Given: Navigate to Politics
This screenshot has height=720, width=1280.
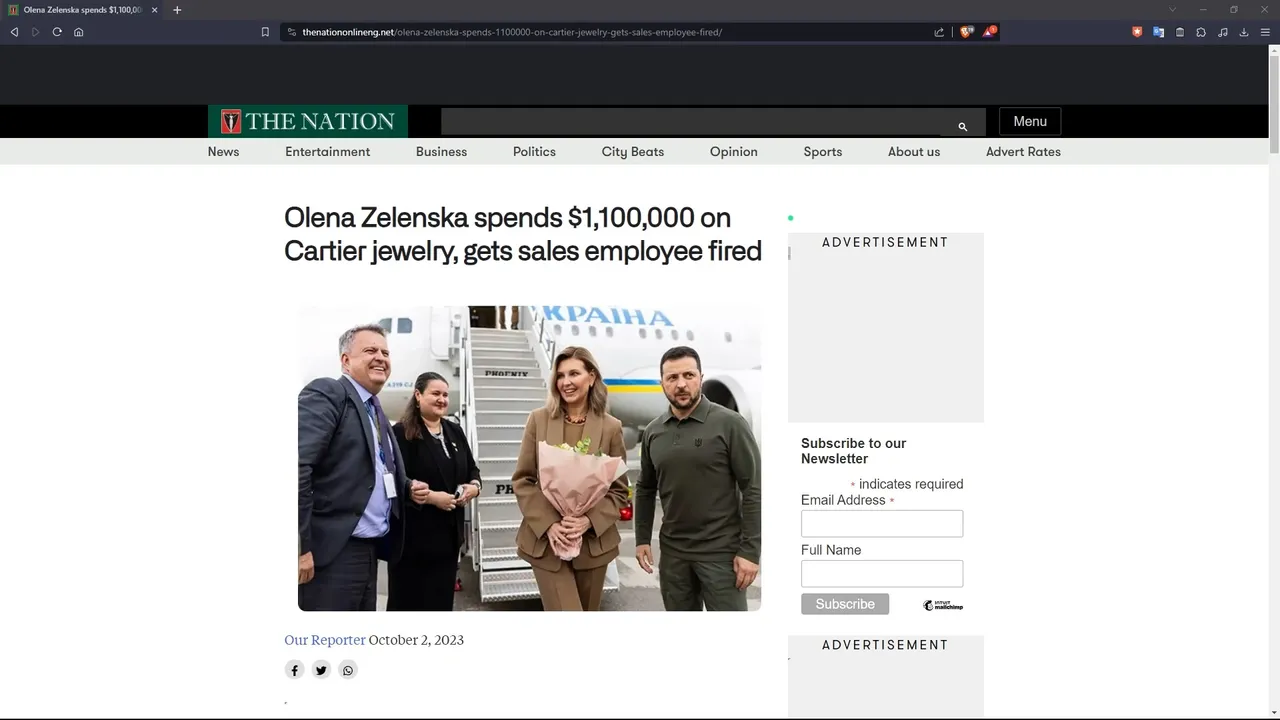Looking at the screenshot, I should pos(534,152).
